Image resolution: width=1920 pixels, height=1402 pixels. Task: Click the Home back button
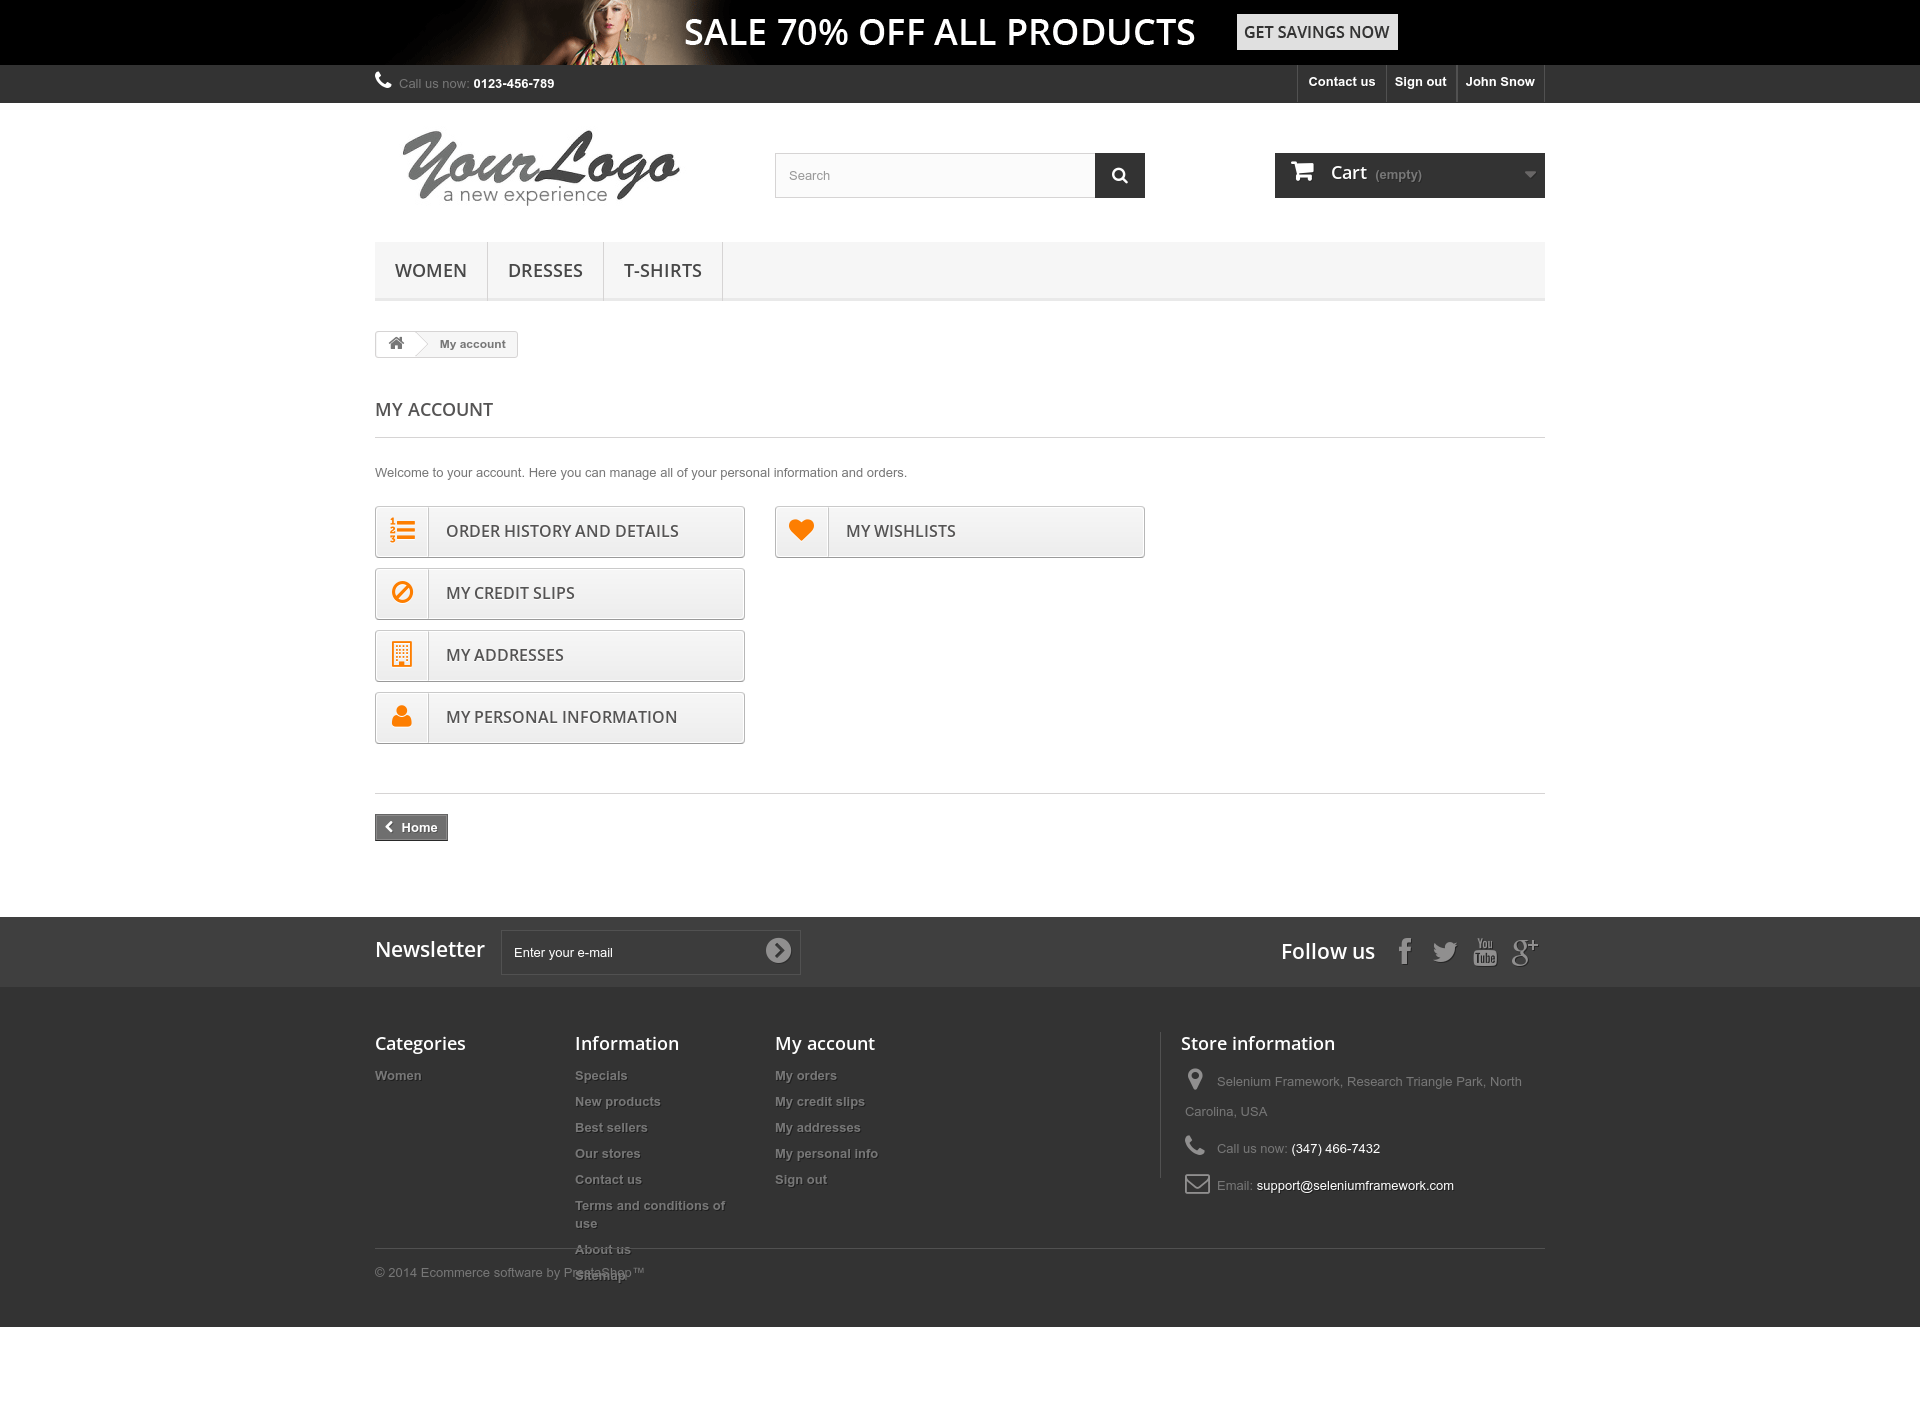pos(411,827)
